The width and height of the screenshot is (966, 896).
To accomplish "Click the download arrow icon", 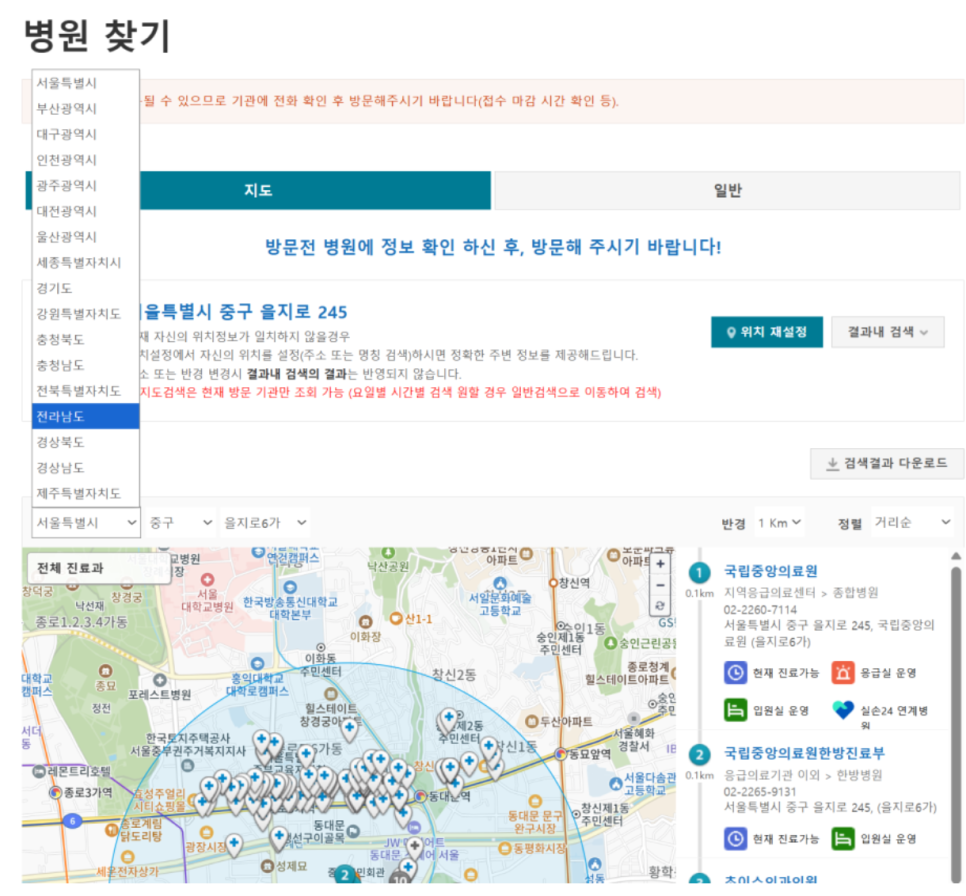I will coord(832,464).
